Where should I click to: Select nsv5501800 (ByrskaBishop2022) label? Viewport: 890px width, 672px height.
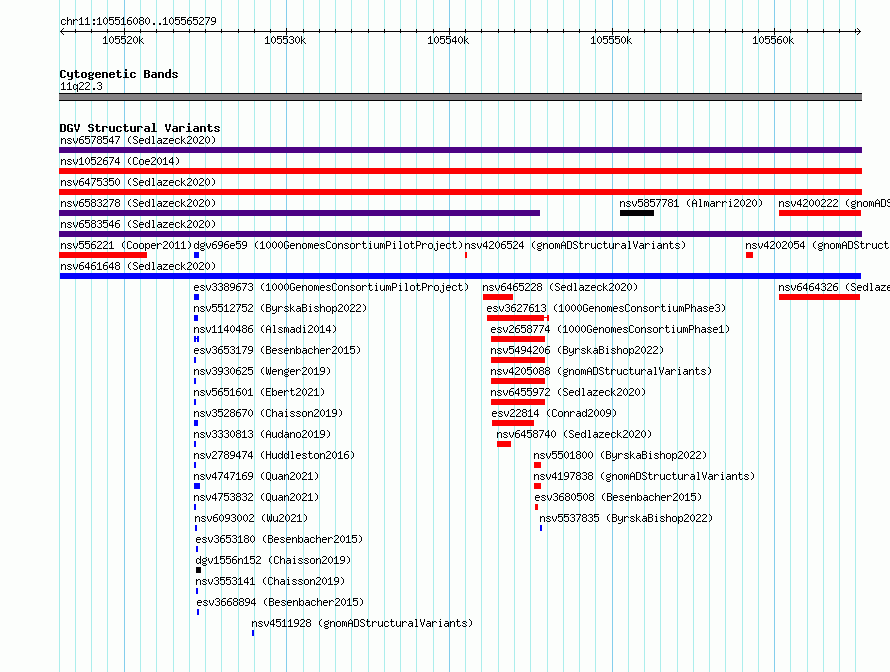[x=620, y=455]
